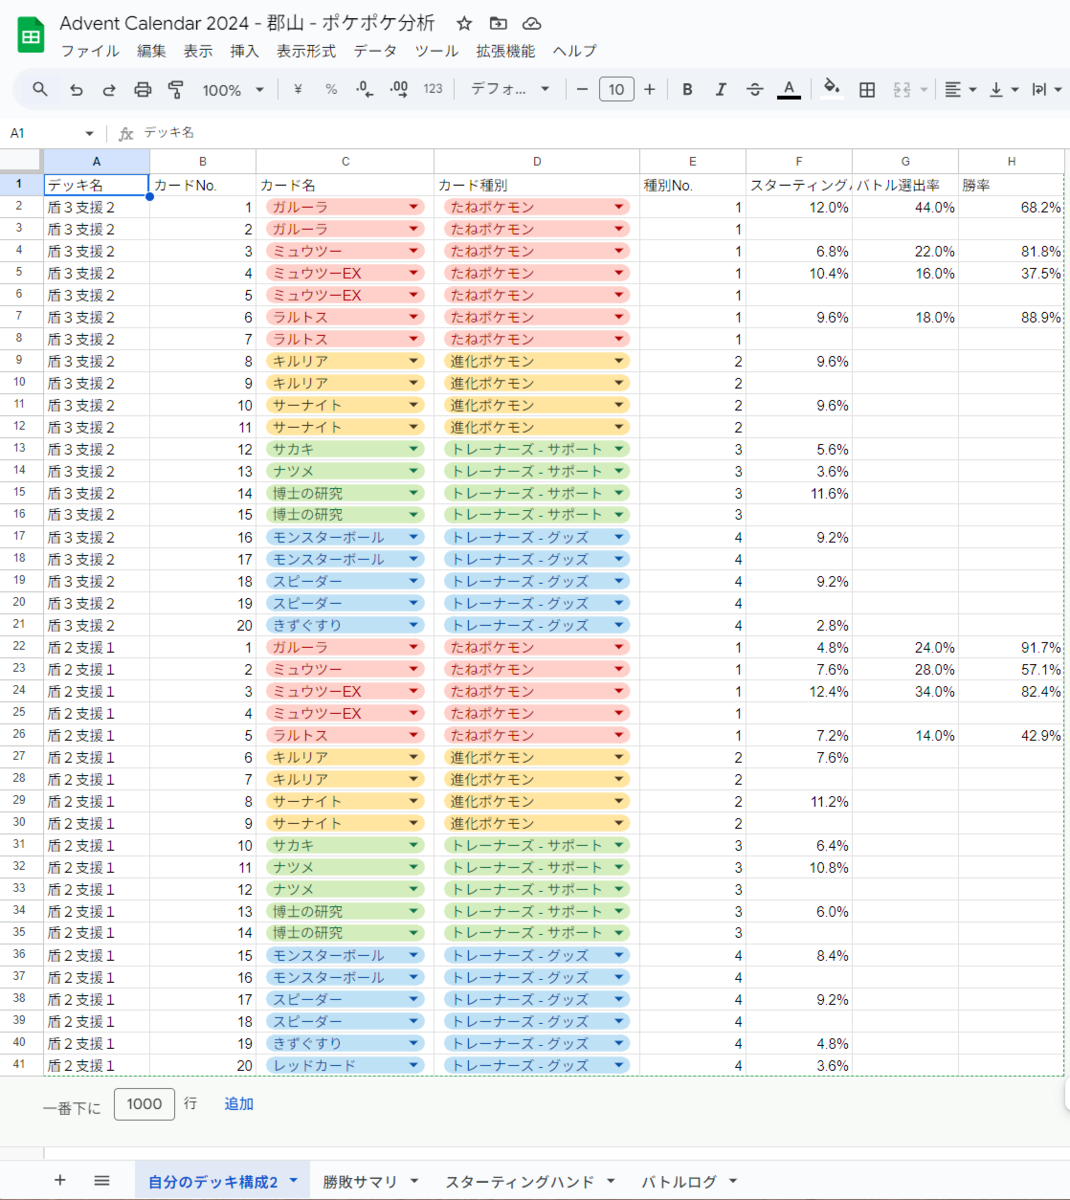Select row 1 header
The width and height of the screenshot is (1070, 1200).
(x=19, y=184)
